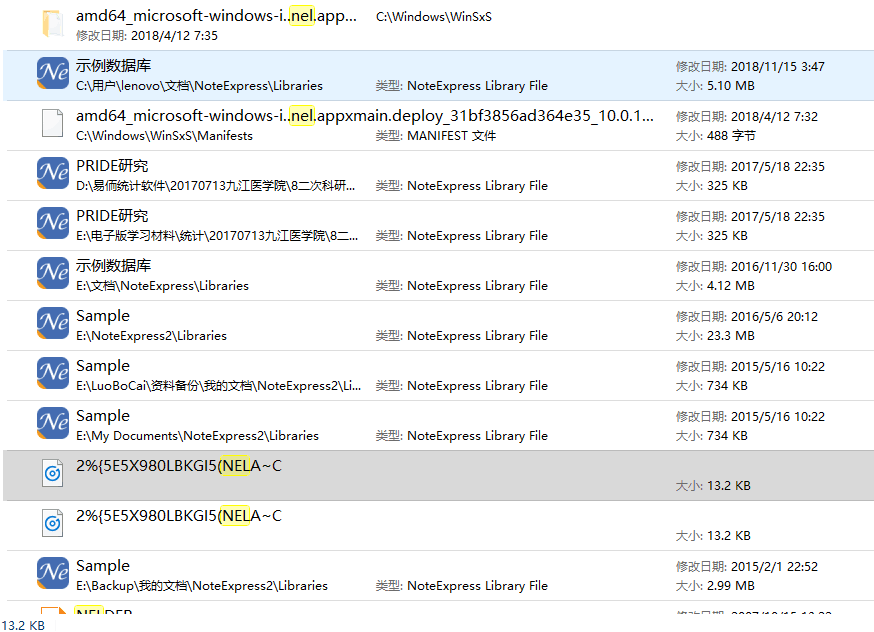Viewport: 874px width, 632px height.
Task: Click modified date 2018/4/12 7:35
Action: [174, 36]
